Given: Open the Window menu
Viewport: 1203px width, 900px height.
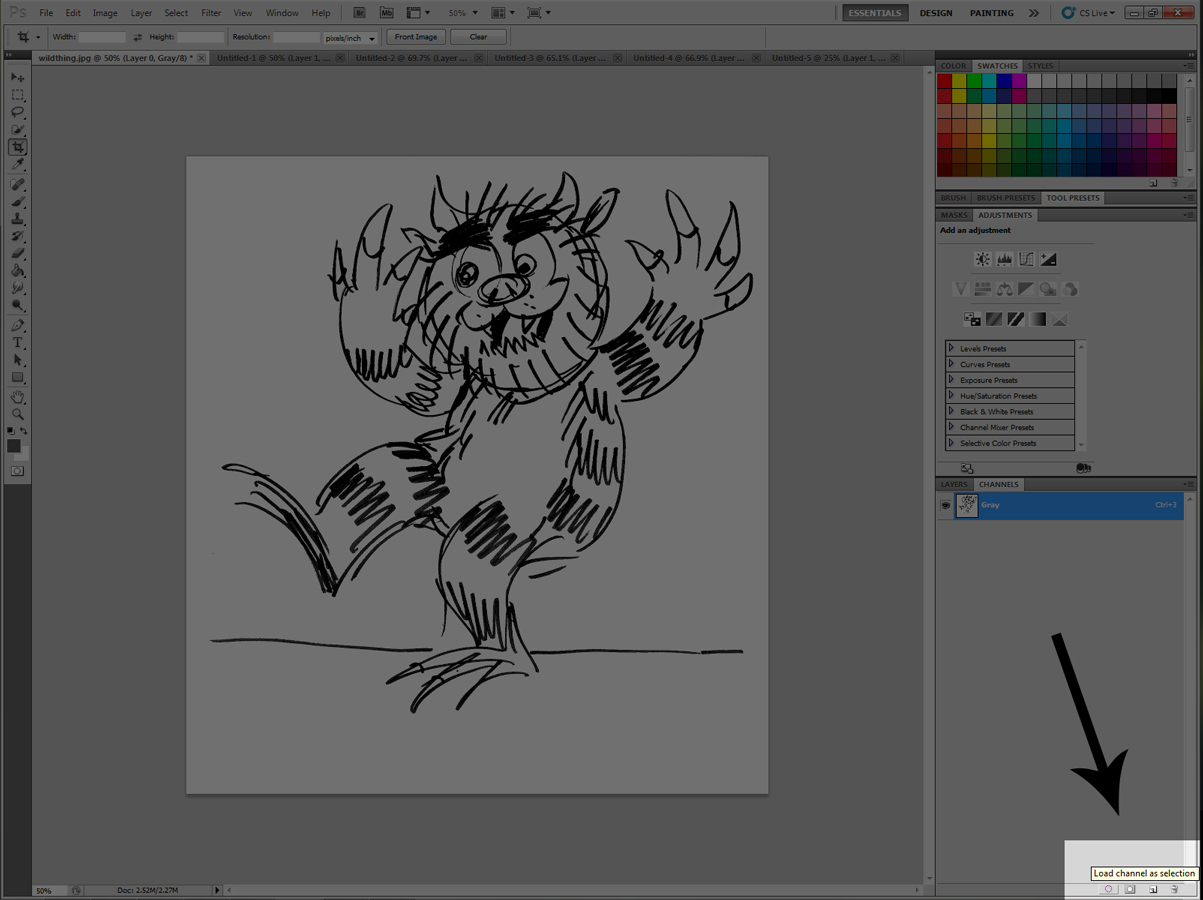Looking at the screenshot, I should point(282,13).
